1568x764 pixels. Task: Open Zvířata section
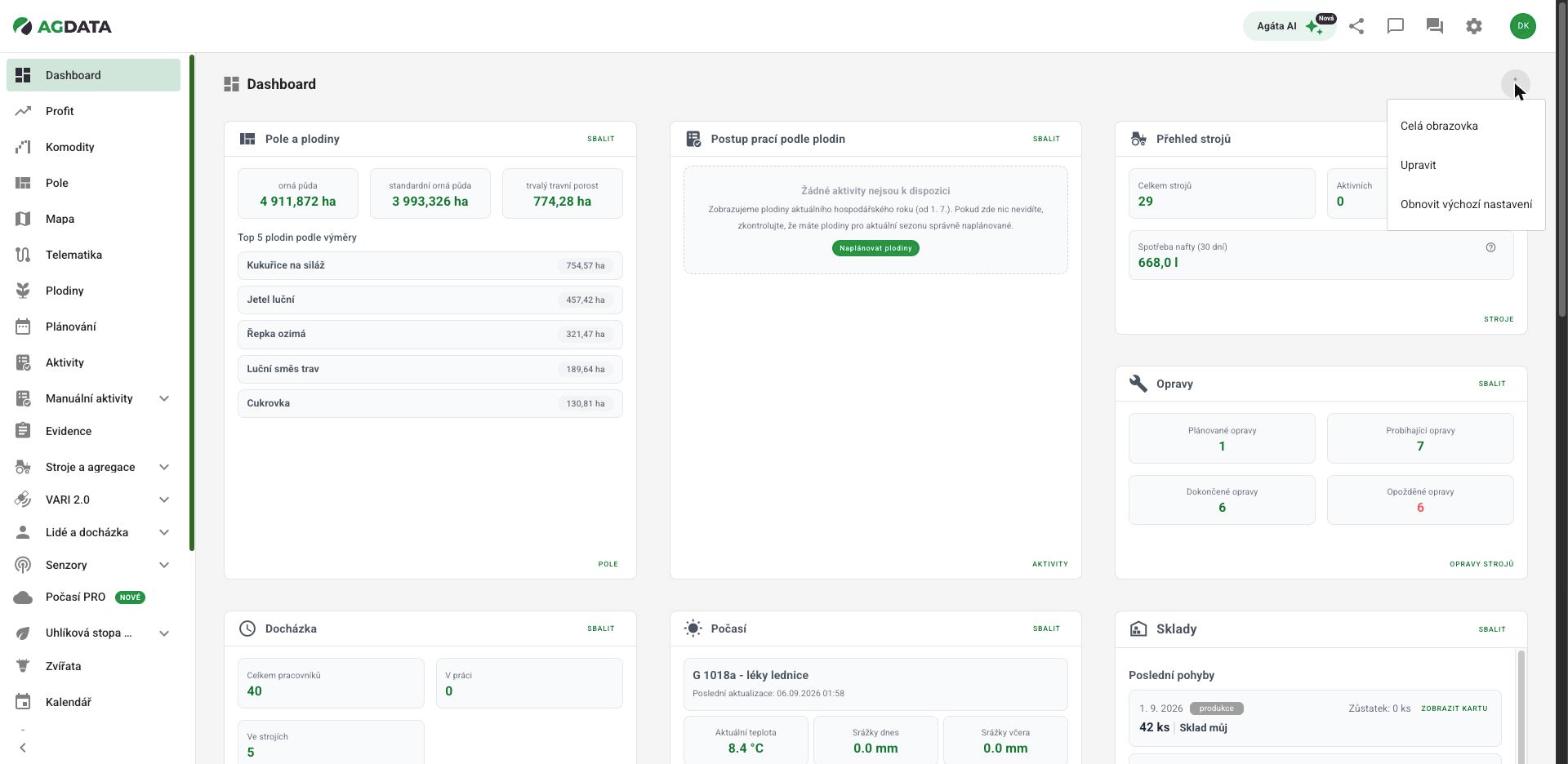pyautogui.click(x=93, y=666)
